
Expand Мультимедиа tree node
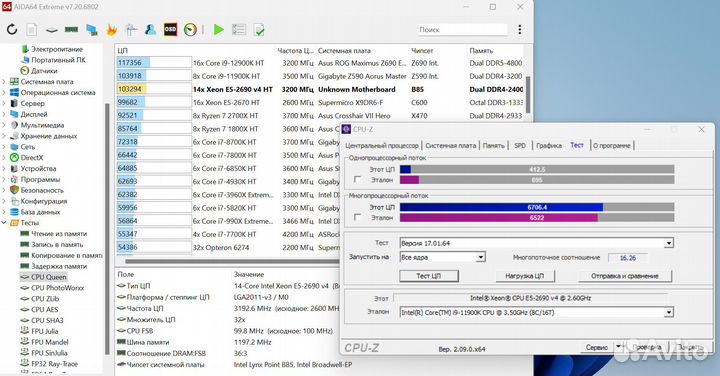point(4,125)
